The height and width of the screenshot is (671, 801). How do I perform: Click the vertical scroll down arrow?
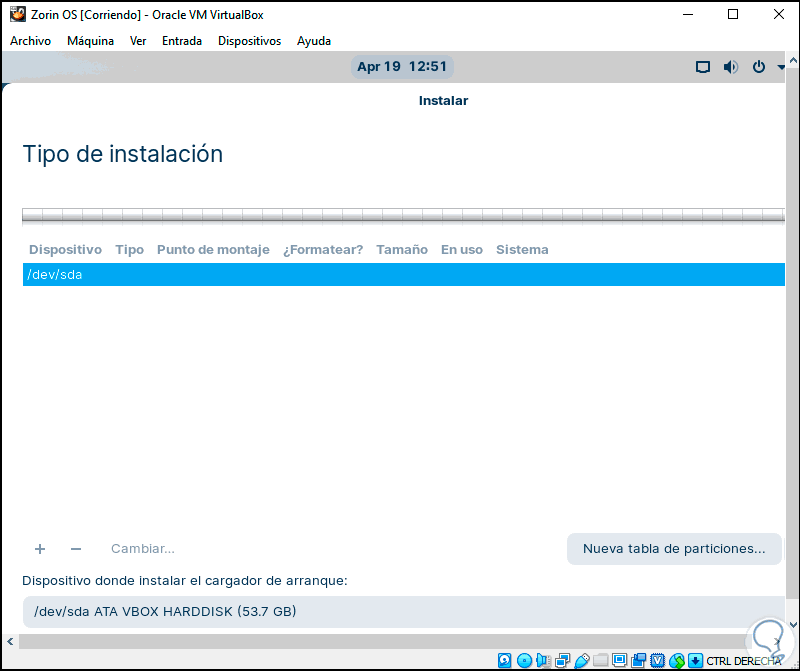pos(793,624)
